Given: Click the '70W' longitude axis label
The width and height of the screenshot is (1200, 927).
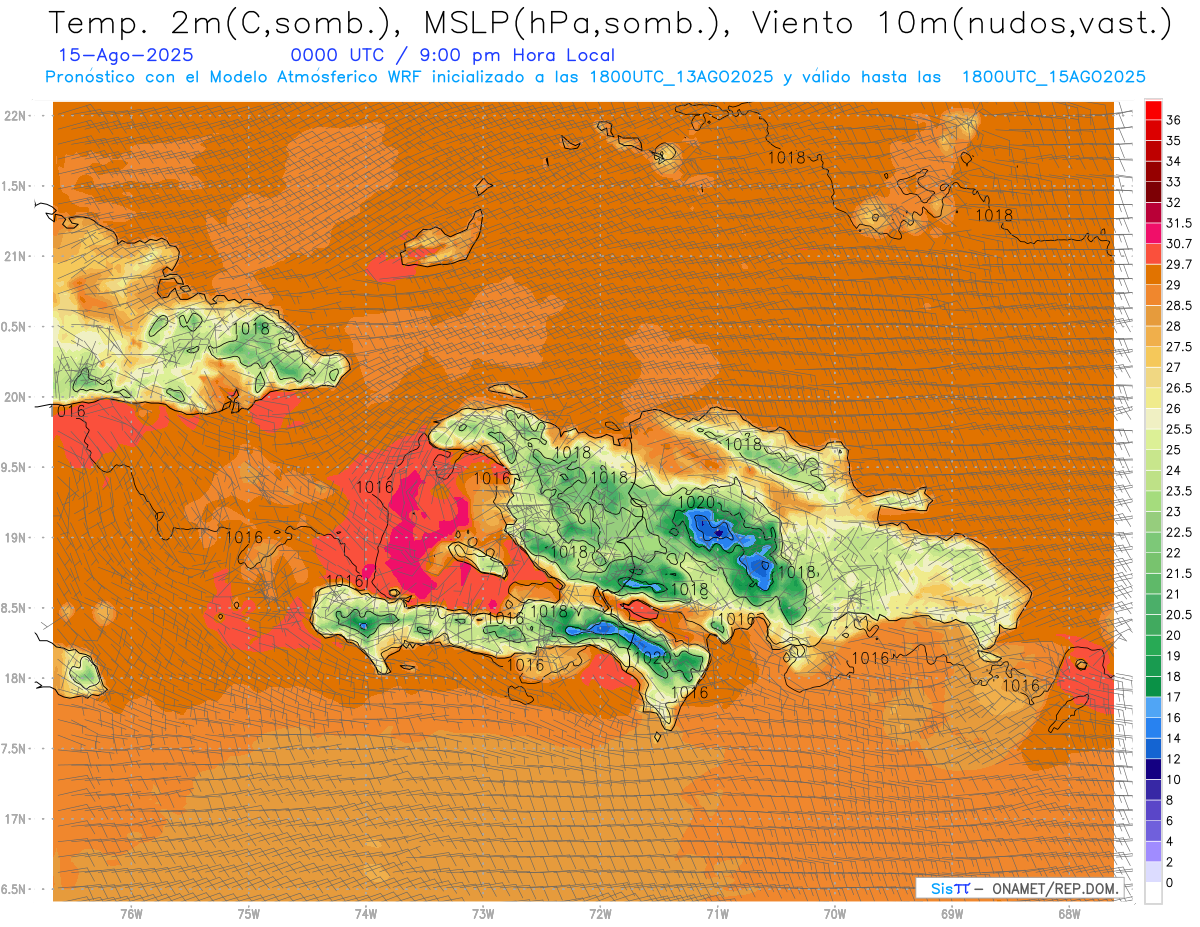Looking at the screenshot, I should click(x=835, y=915).
